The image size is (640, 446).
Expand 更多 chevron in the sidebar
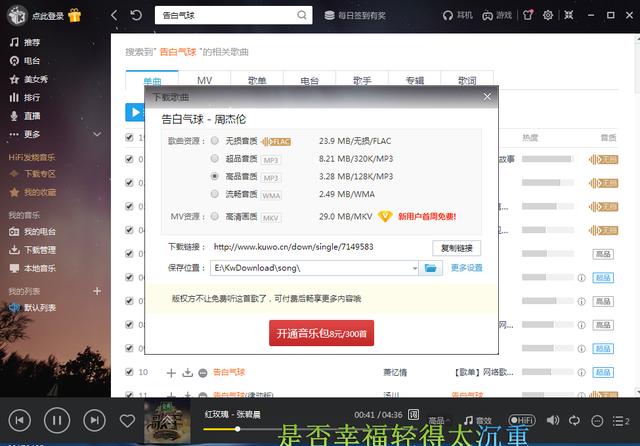pyautogui.click(x=97, y=134)
